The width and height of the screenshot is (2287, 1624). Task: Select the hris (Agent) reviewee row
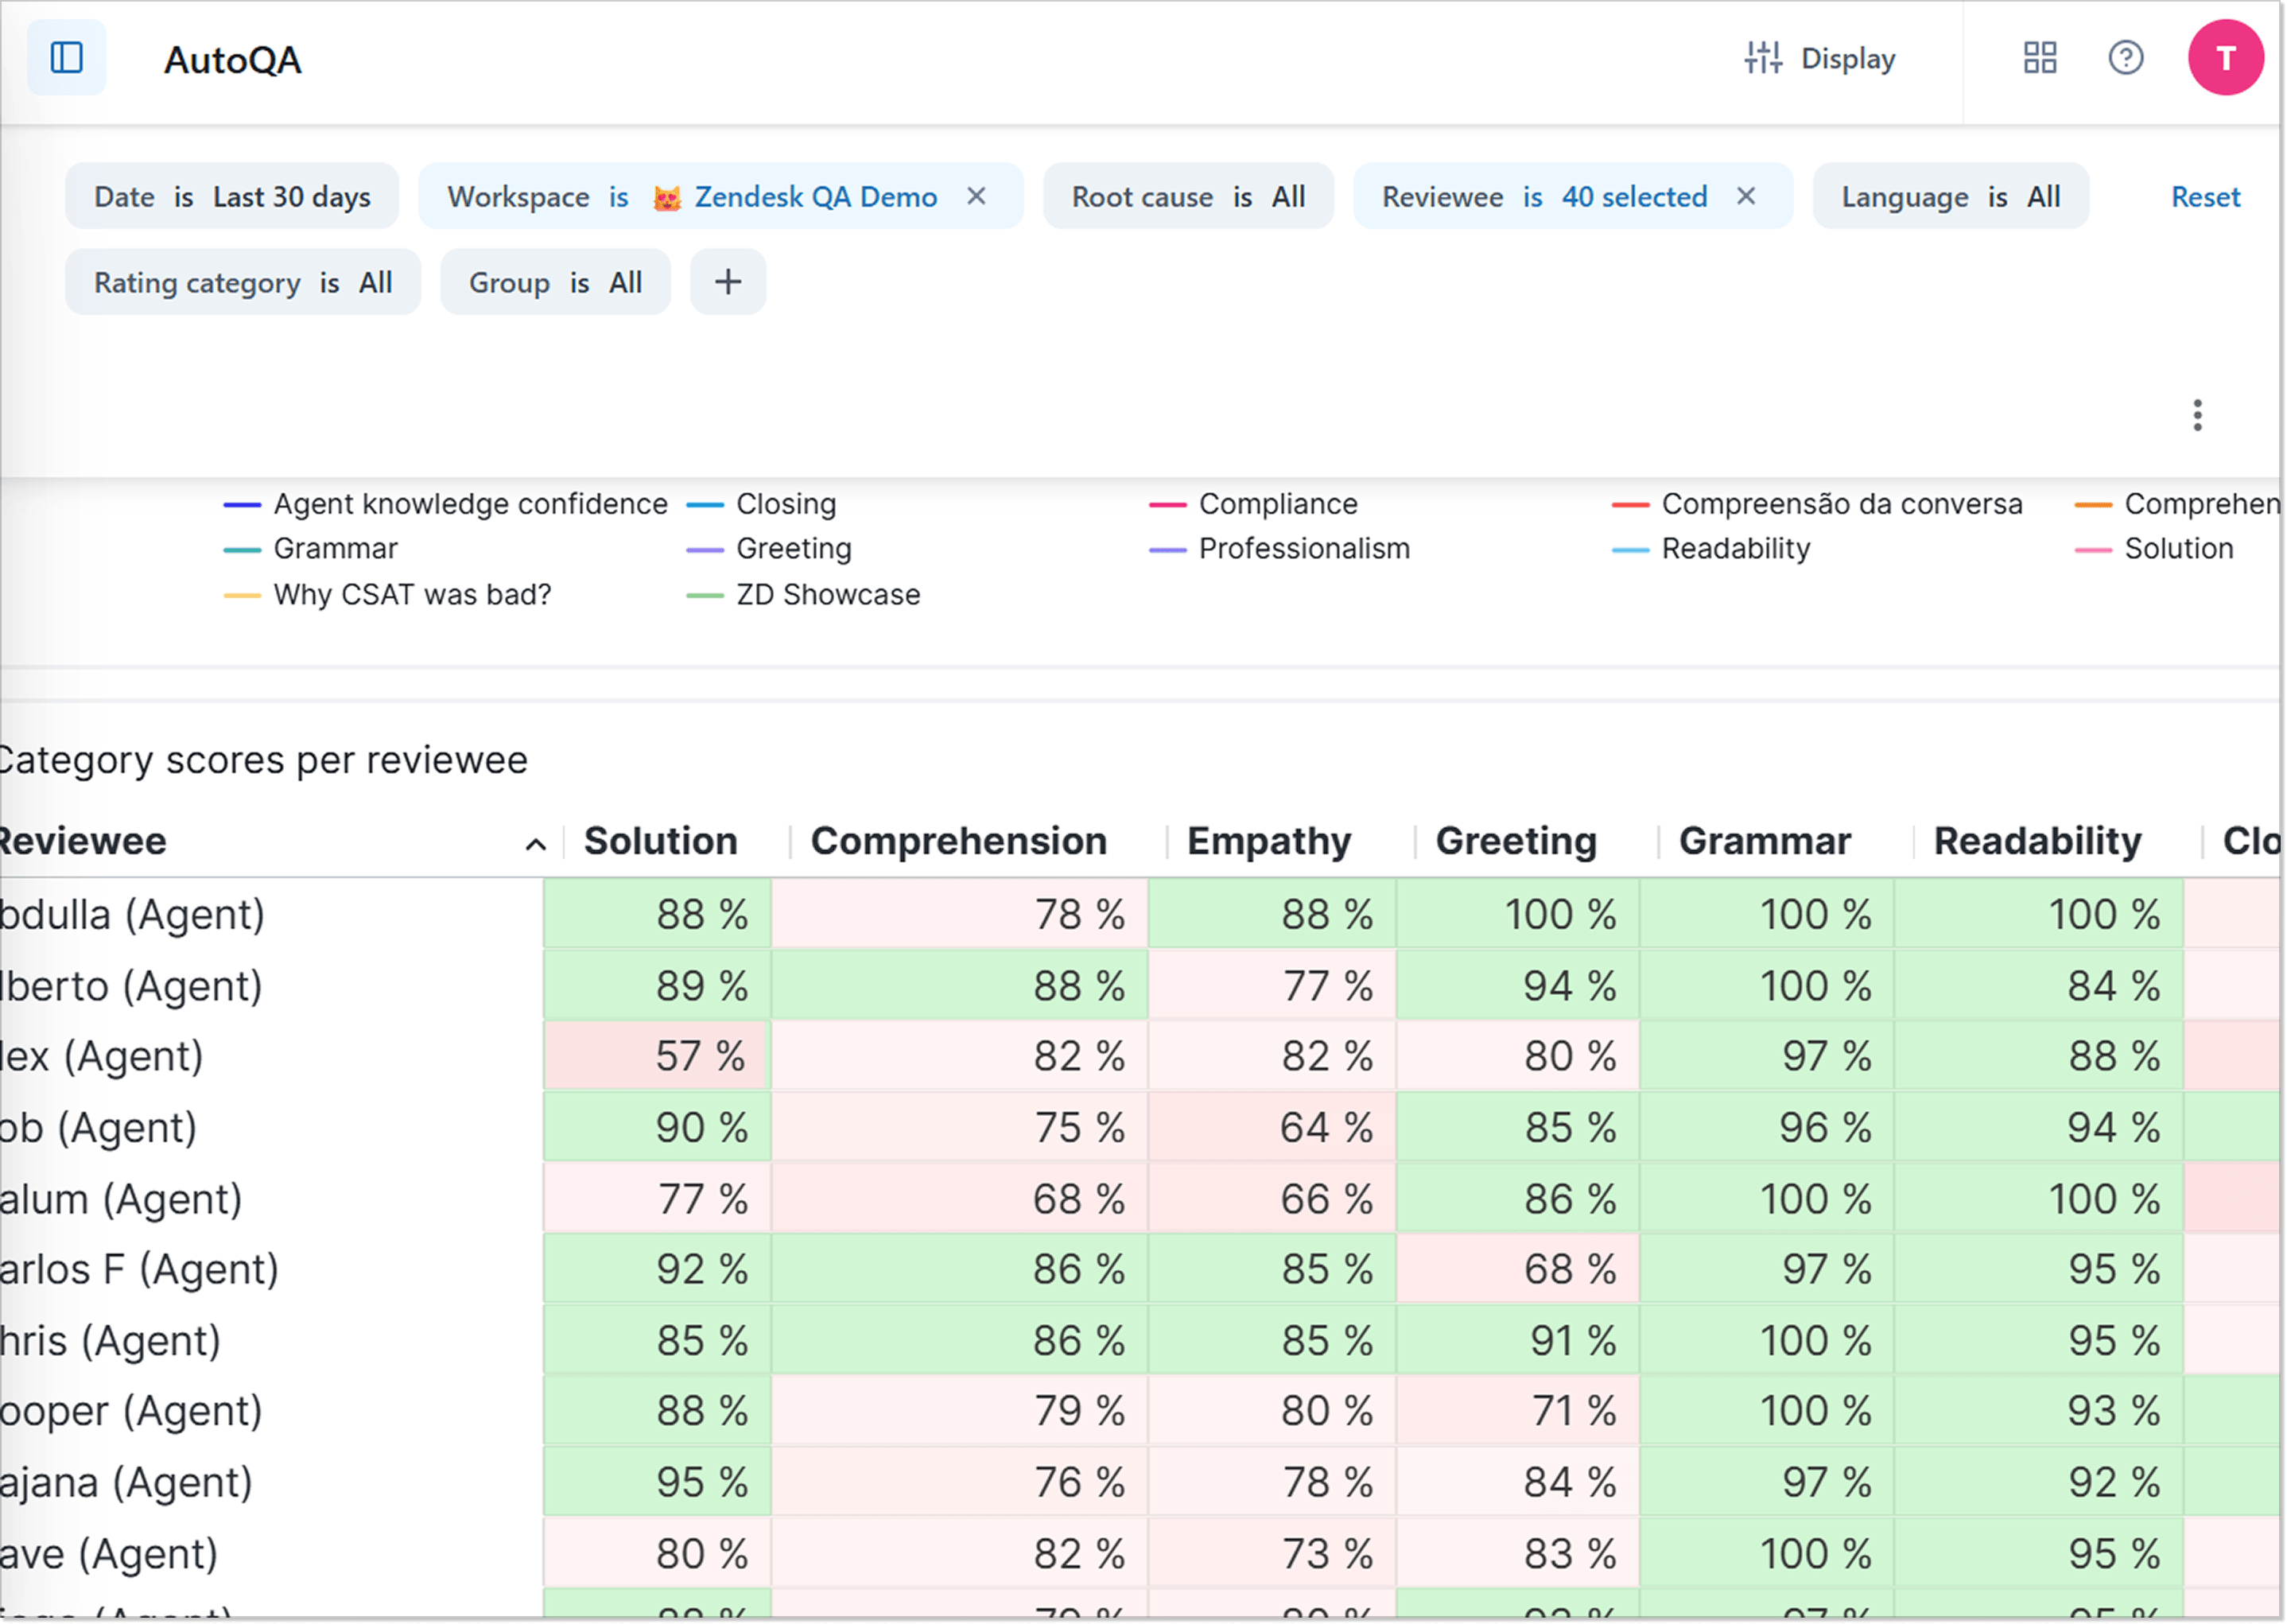pyautogui.click(x=270, y=1341)
